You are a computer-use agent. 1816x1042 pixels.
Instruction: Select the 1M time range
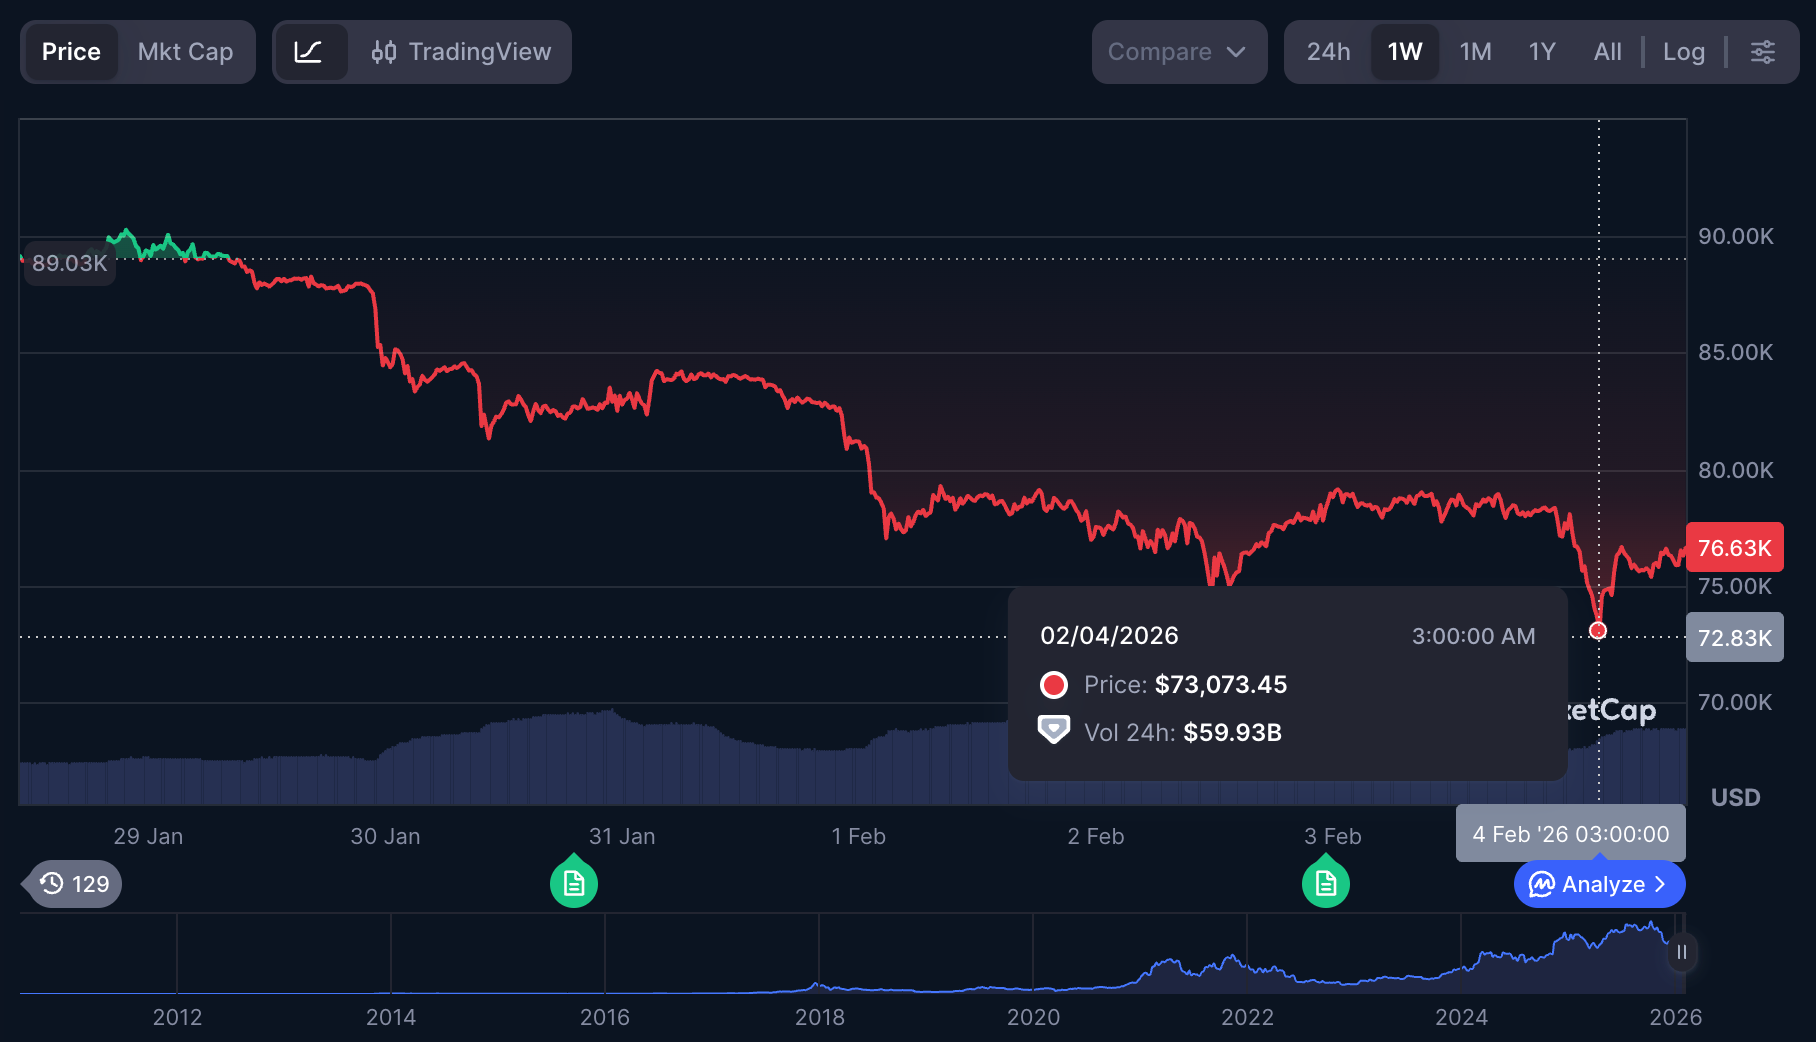tap(1475, 52)
